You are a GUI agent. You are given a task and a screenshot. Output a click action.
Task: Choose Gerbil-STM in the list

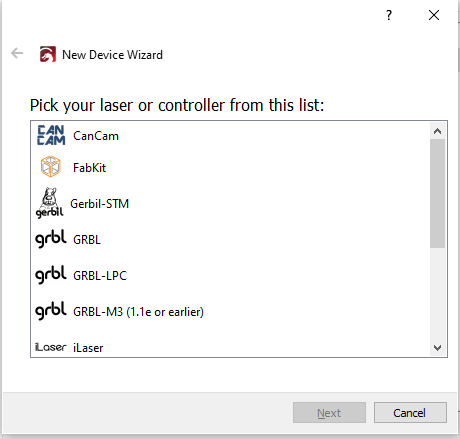(230, 203)
